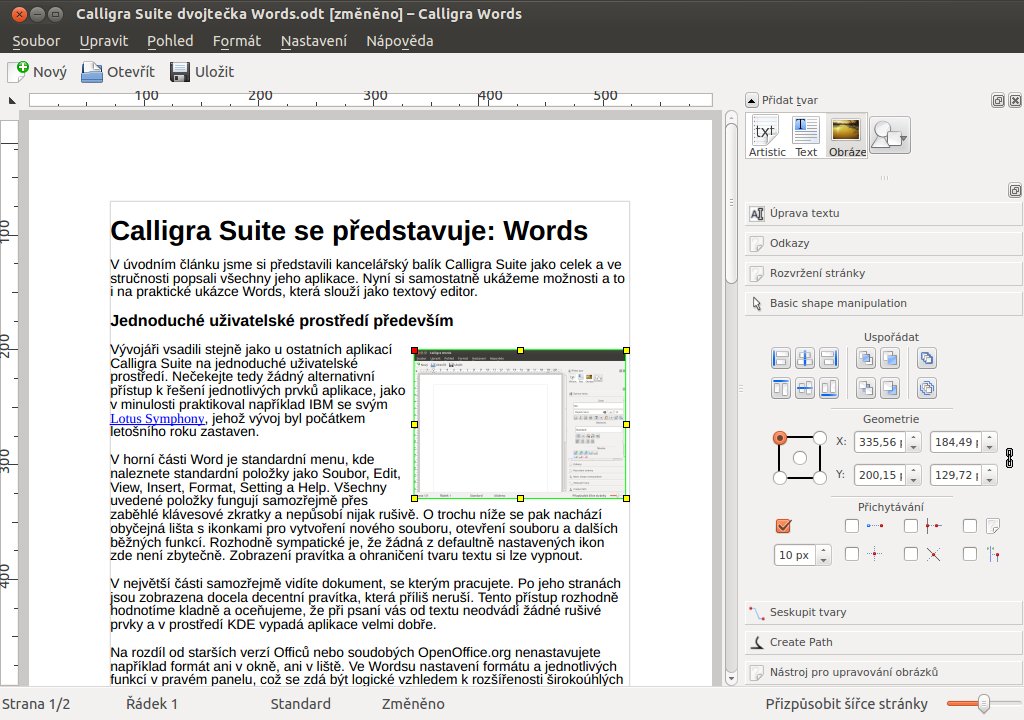
Task: Click the Uložit floppy disk icon
Action: (x=180, y=72)
